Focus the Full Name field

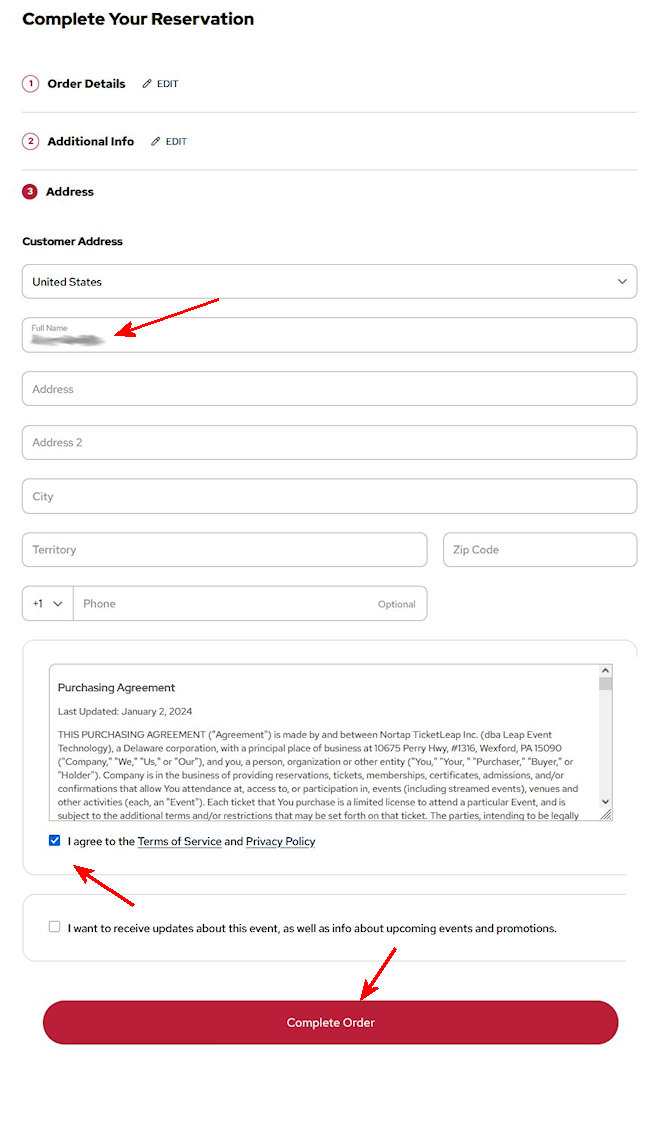[329, 336]
